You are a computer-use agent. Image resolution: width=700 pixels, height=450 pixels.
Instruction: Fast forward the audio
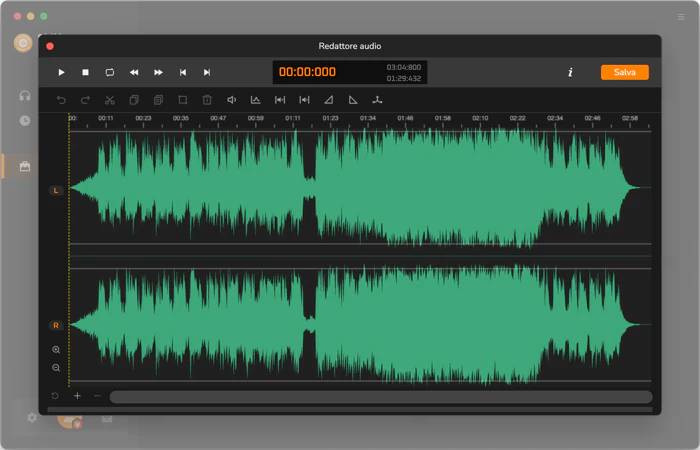[x=158, y=72]
